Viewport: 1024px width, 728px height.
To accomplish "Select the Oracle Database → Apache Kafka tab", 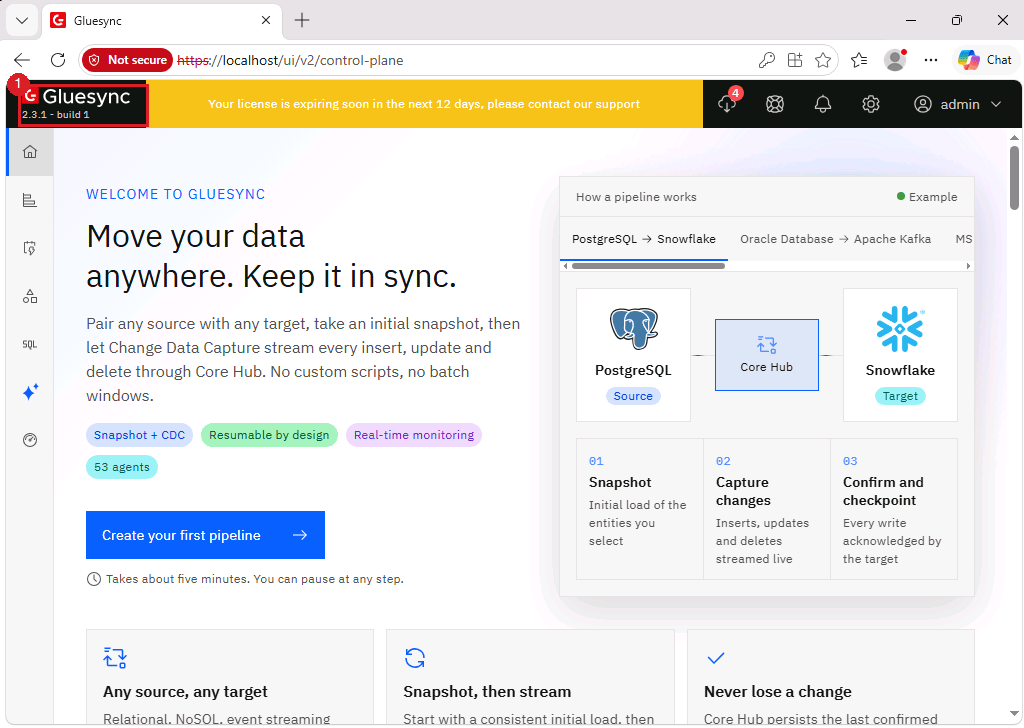I will (x=835, y=239).
